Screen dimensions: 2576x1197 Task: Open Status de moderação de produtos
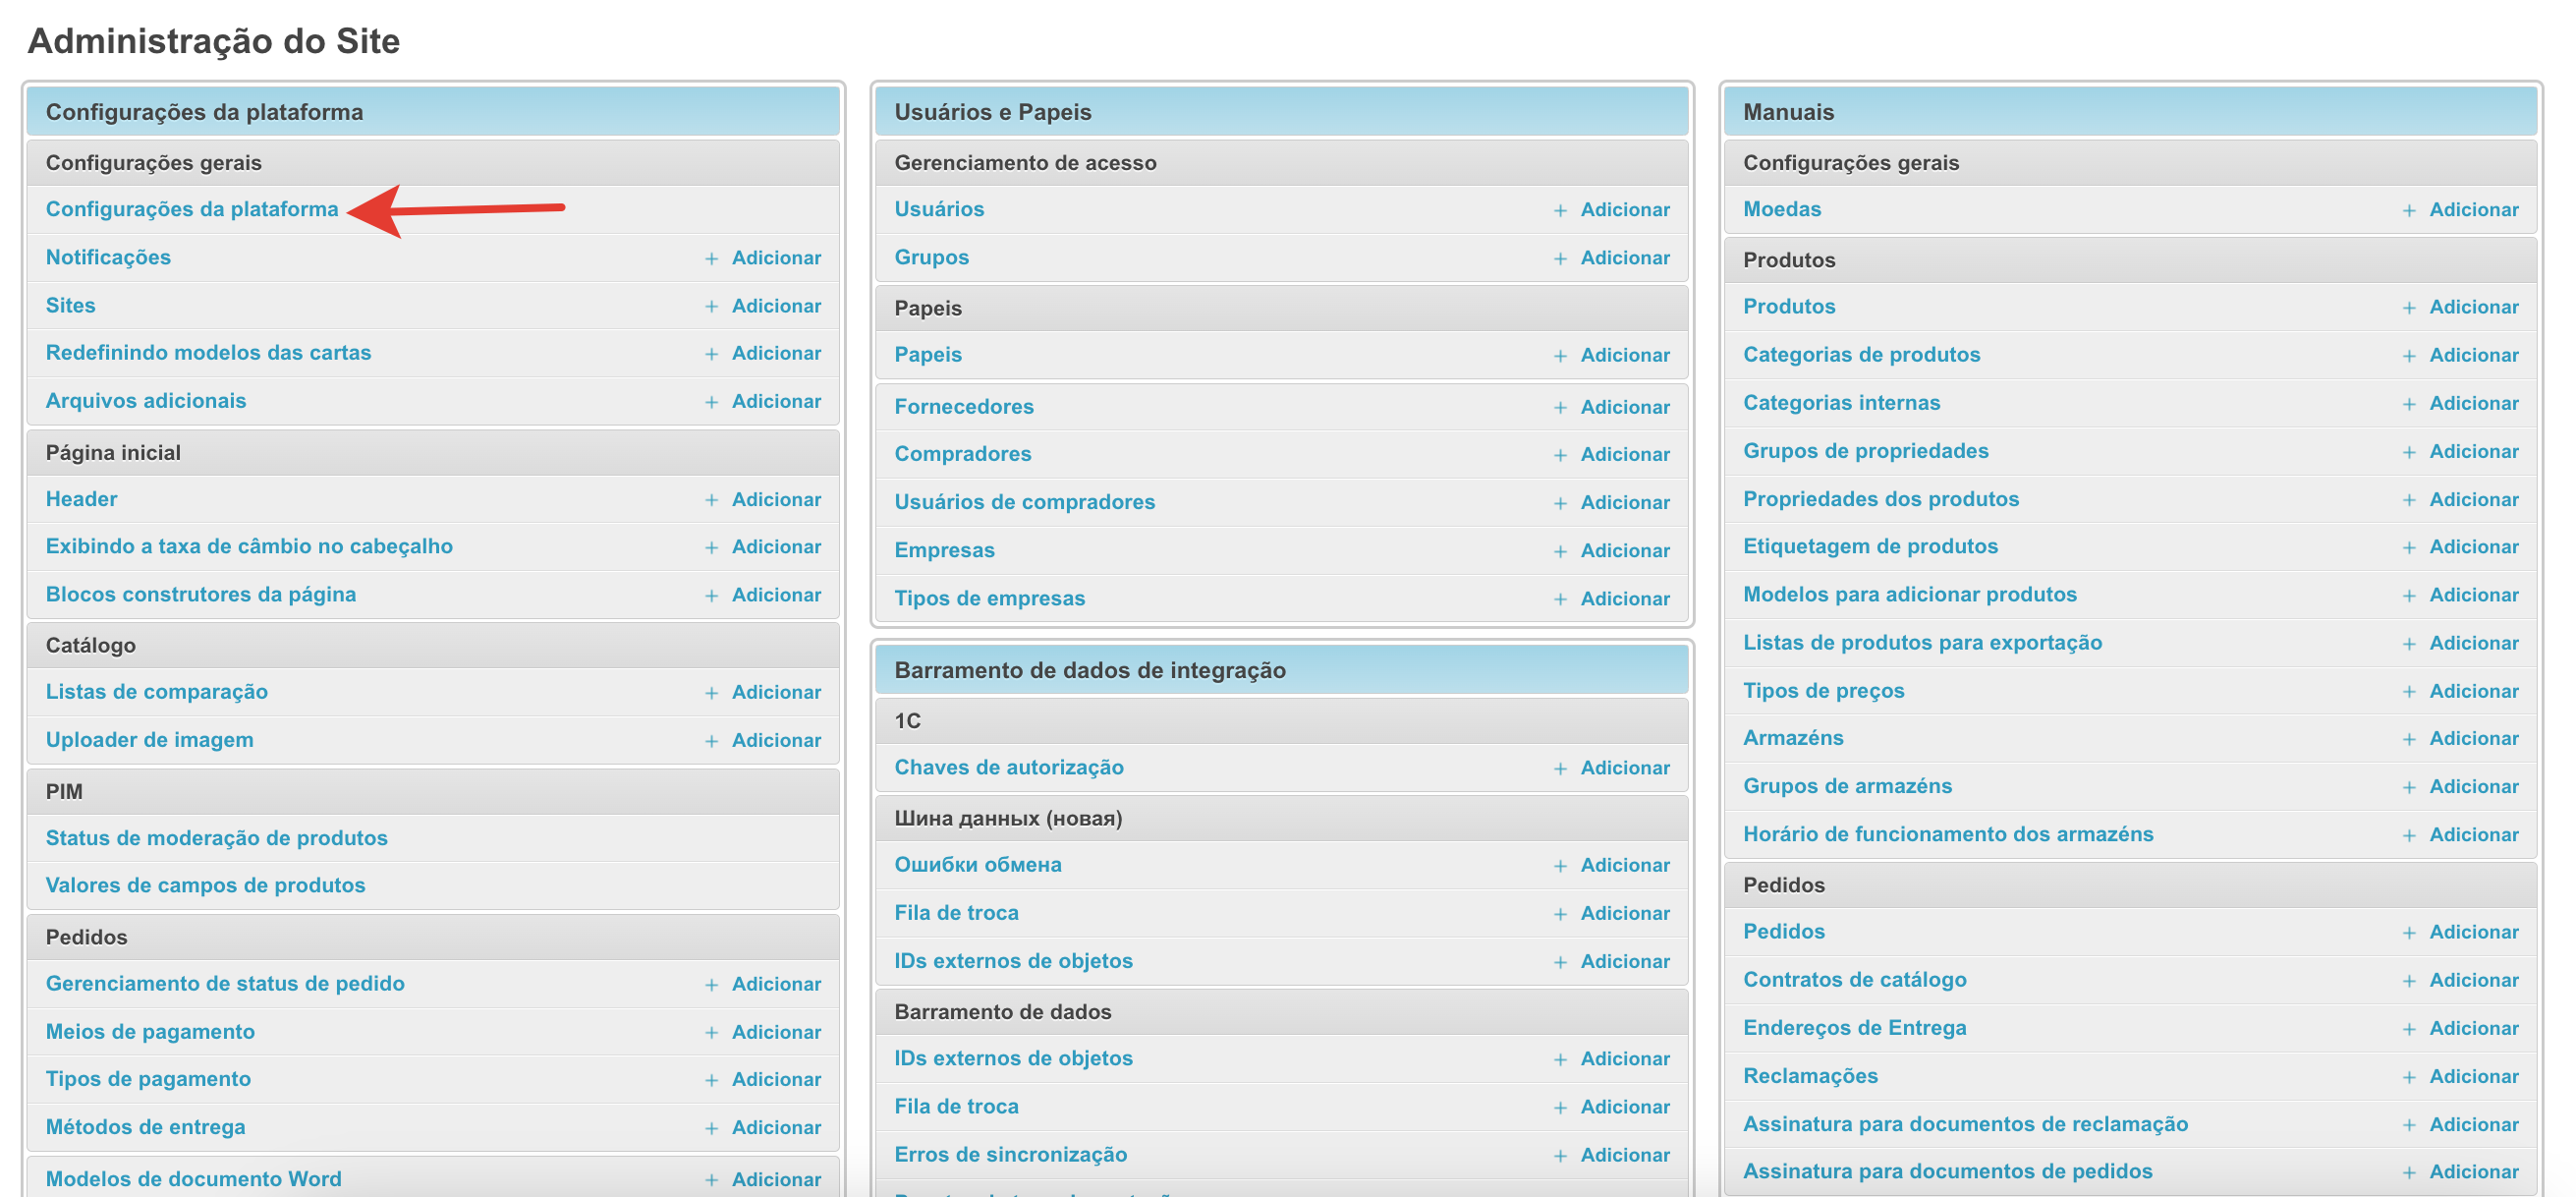(x=216, y=838)
